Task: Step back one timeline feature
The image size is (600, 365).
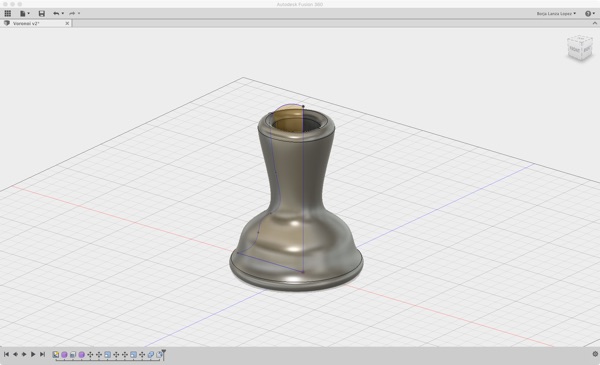Action: [15, 354]
